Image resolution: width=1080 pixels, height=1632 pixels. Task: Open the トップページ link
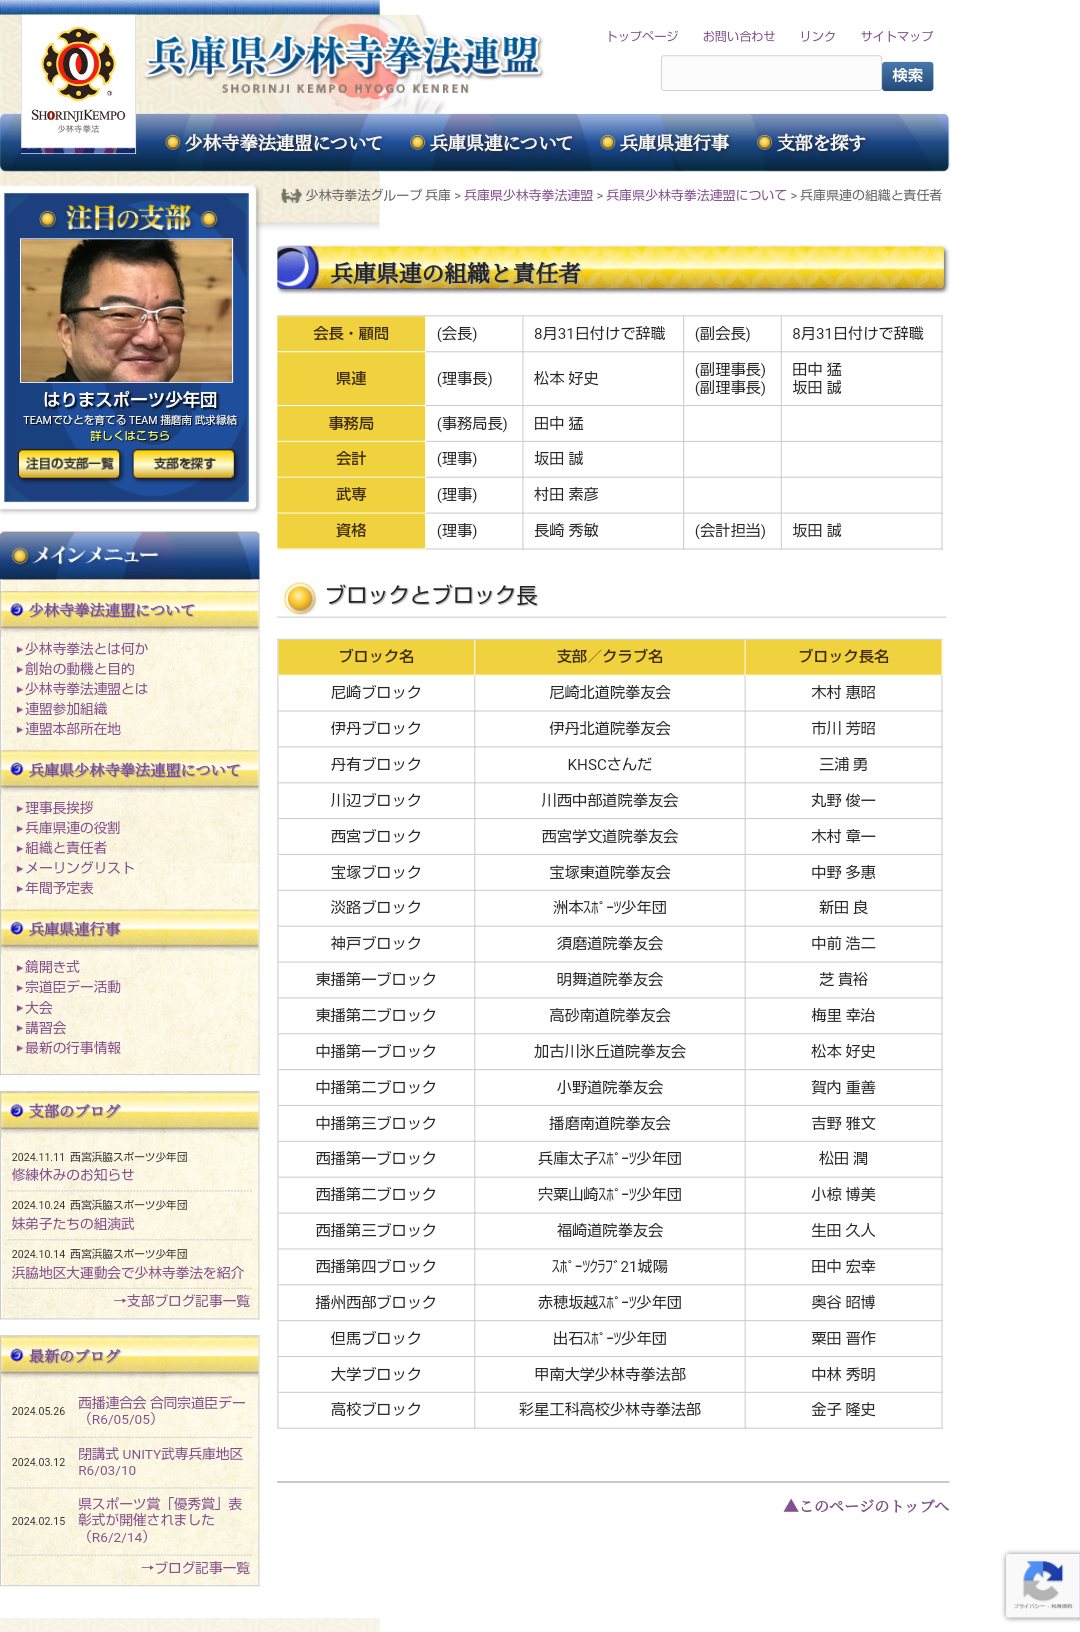tap(642, 36)
